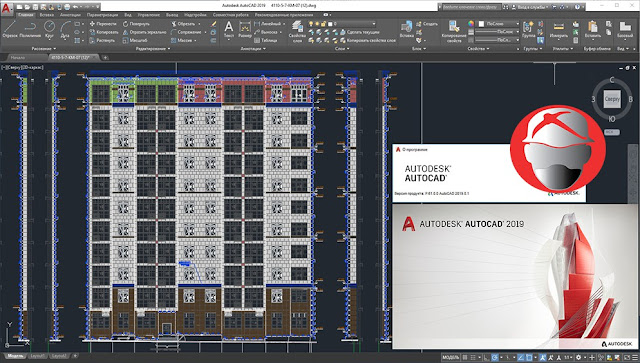This screenshot has height=363, width=640.
Task: Expand the Свойства panel dropdown
Action: tap(478, 49)
